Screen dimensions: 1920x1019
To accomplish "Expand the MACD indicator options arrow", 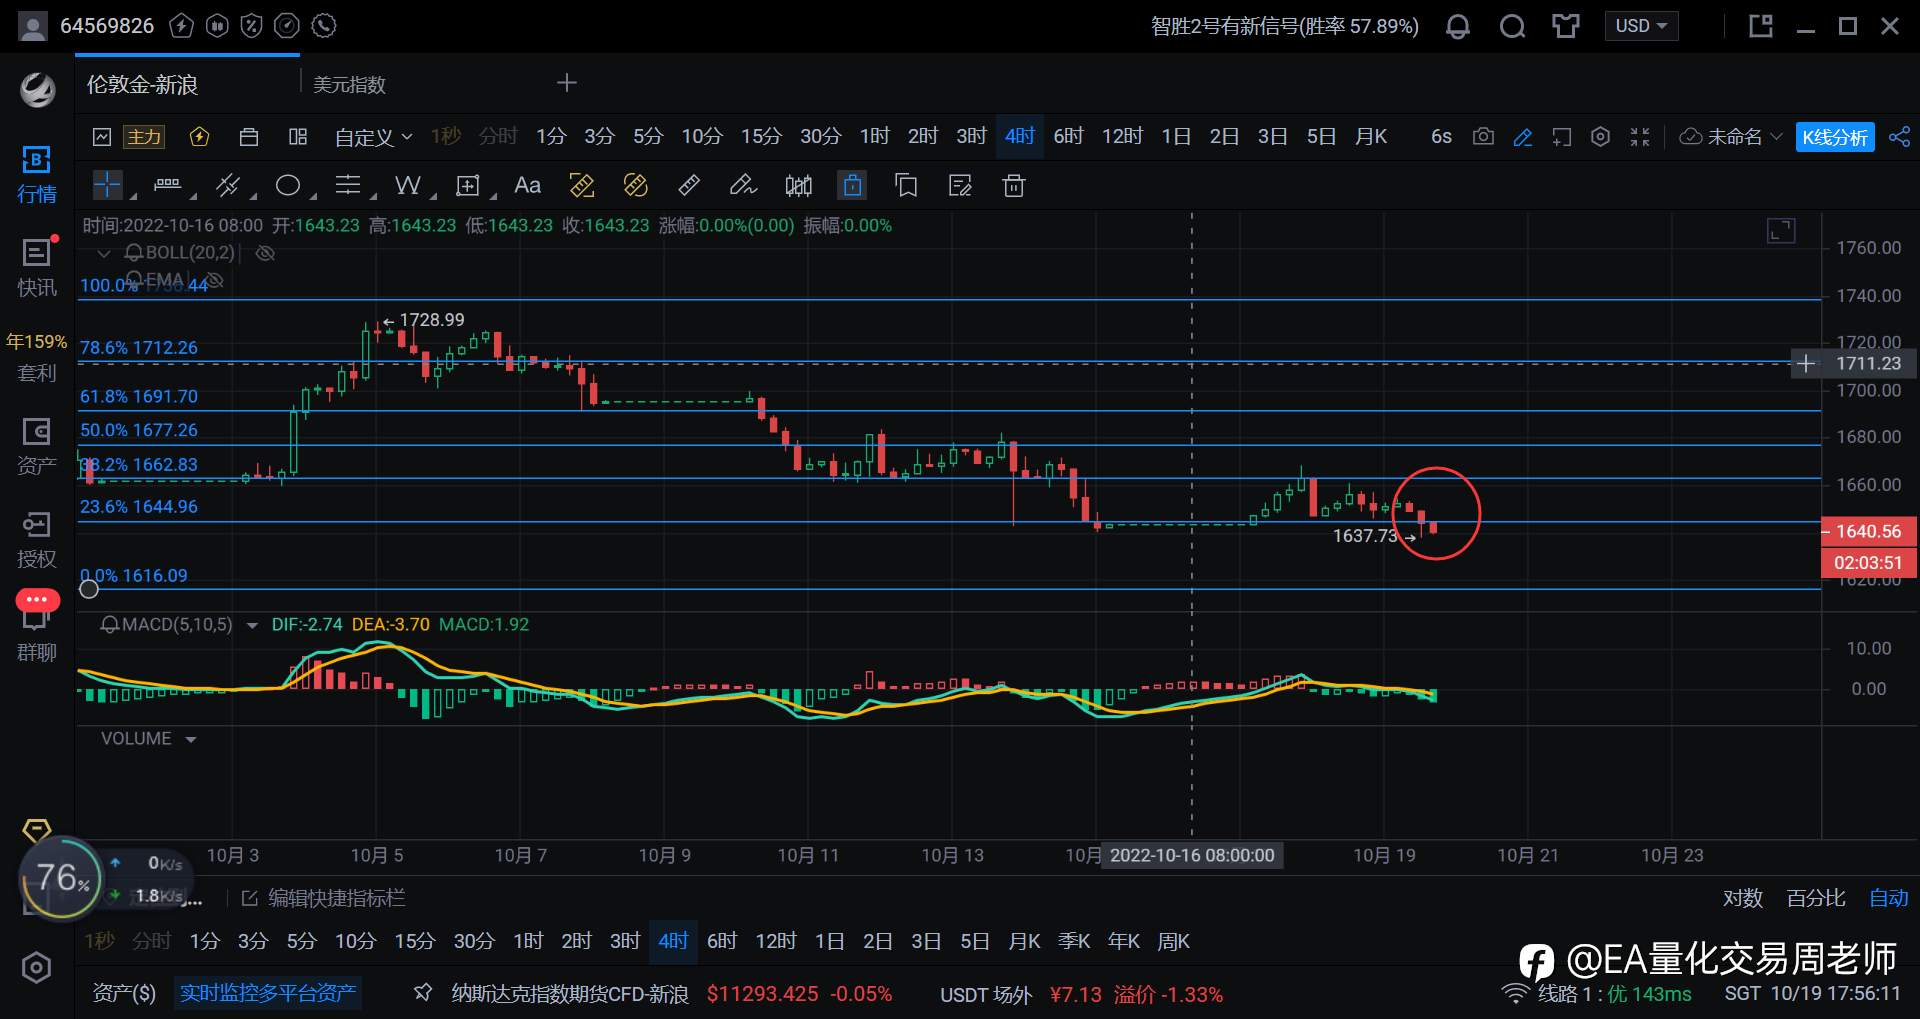I will pyautogui.click(x=252, y=626).
